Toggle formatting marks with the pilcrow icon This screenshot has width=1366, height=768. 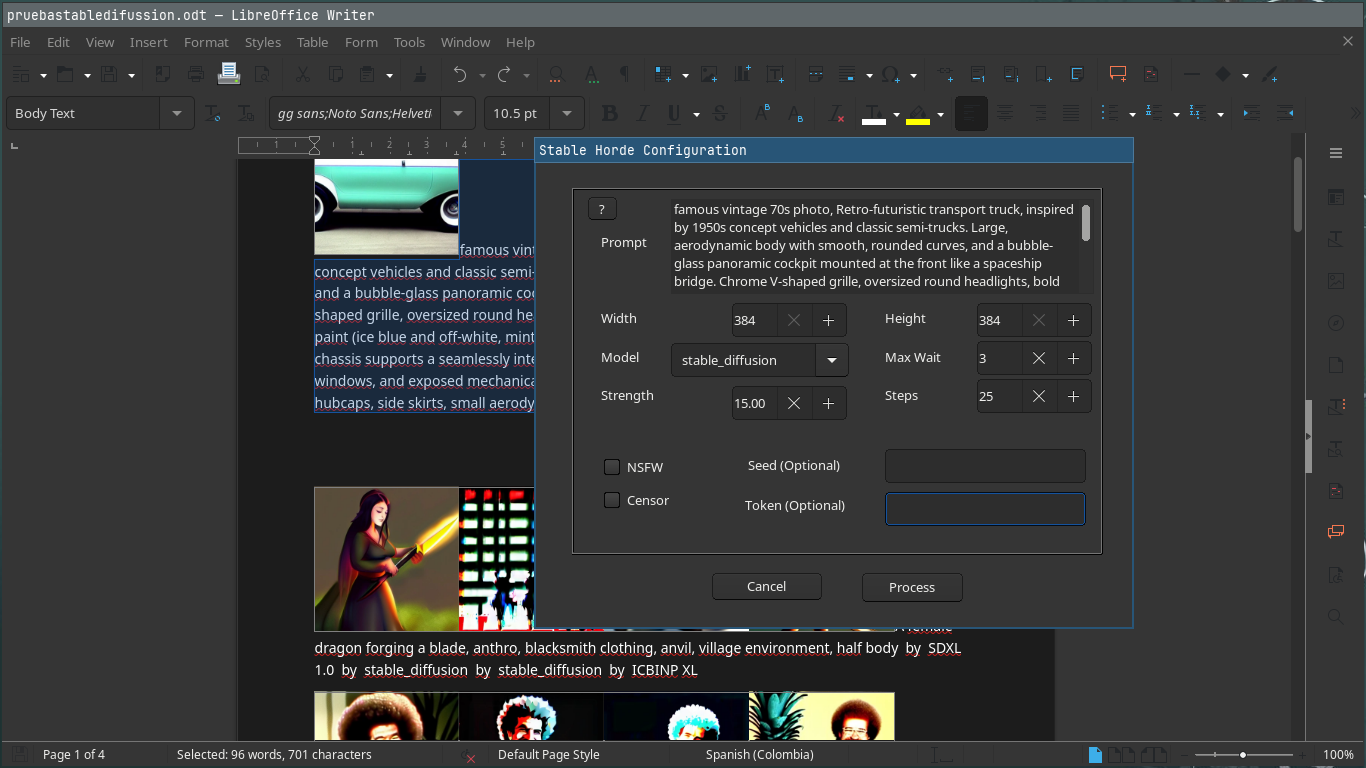[624, 74]
